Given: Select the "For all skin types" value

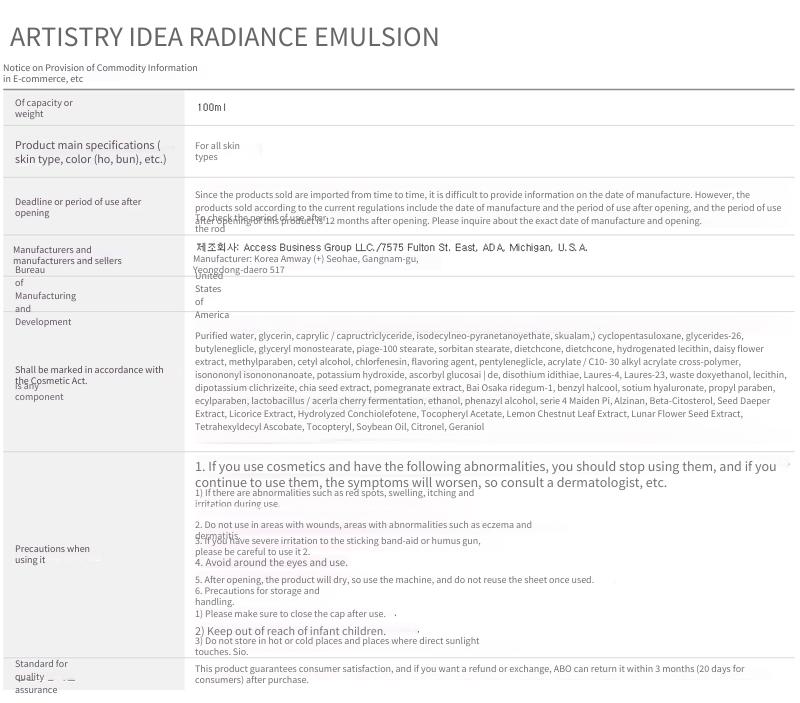Looking at the screenshot, I should [x=217, y=151].
